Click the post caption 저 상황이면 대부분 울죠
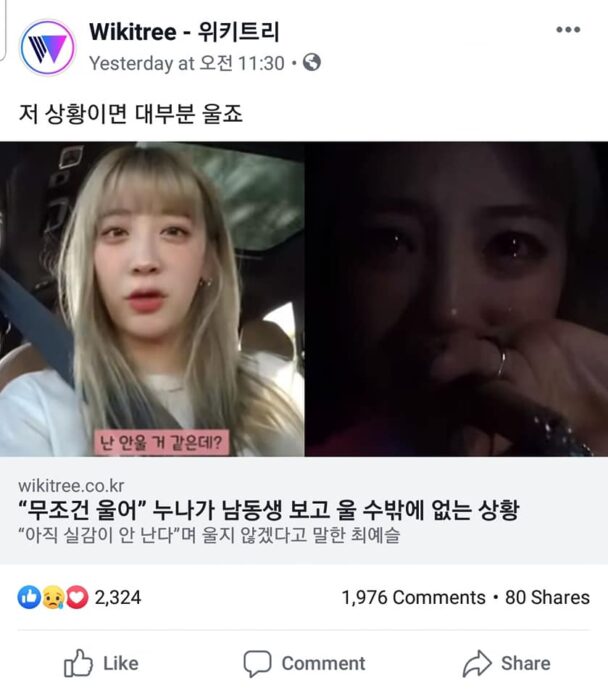The height and width of the screenshot is (696, 608). (131, 114)
